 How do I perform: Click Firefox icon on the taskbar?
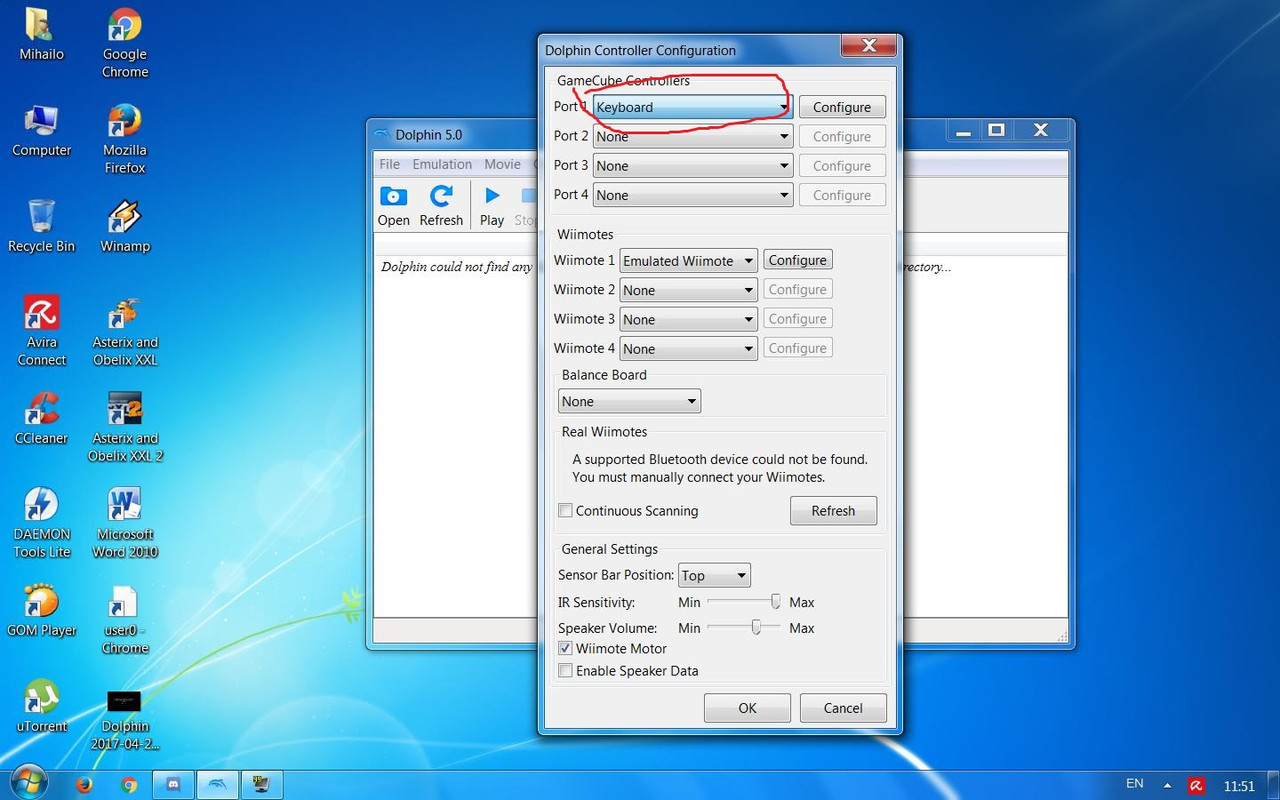pos(84,785)
